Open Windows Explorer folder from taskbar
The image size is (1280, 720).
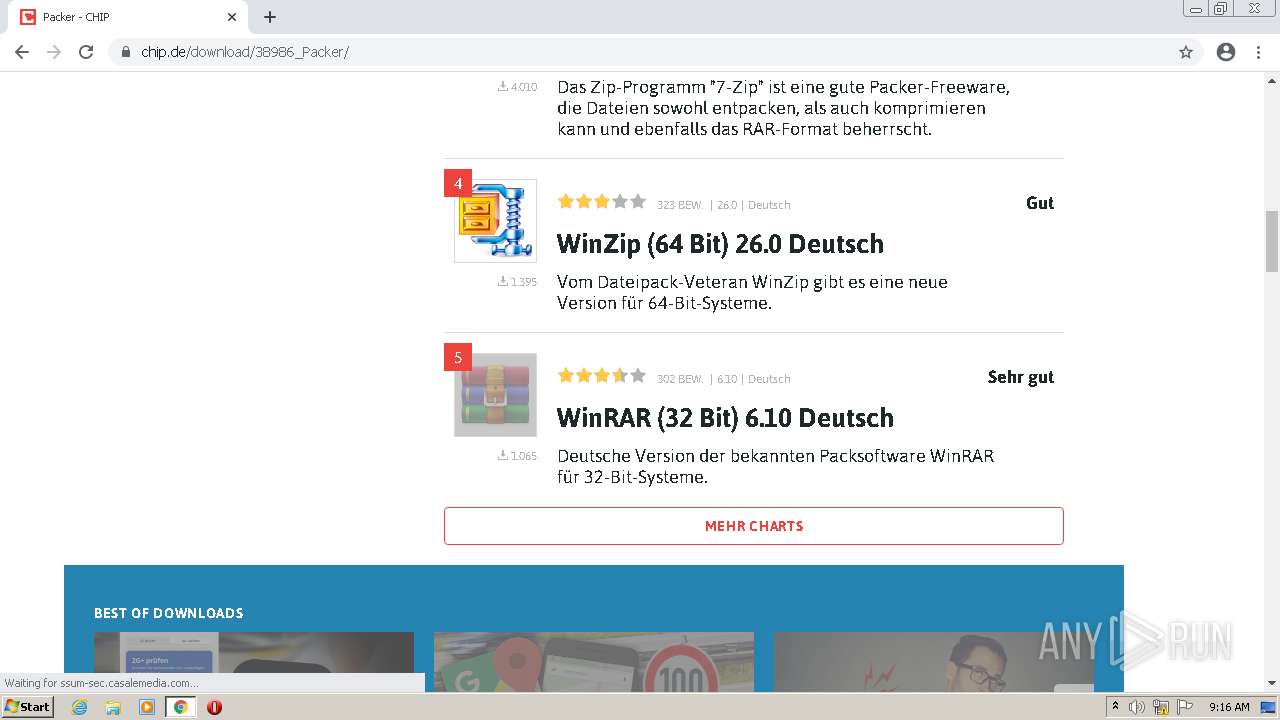coord(113,707)
